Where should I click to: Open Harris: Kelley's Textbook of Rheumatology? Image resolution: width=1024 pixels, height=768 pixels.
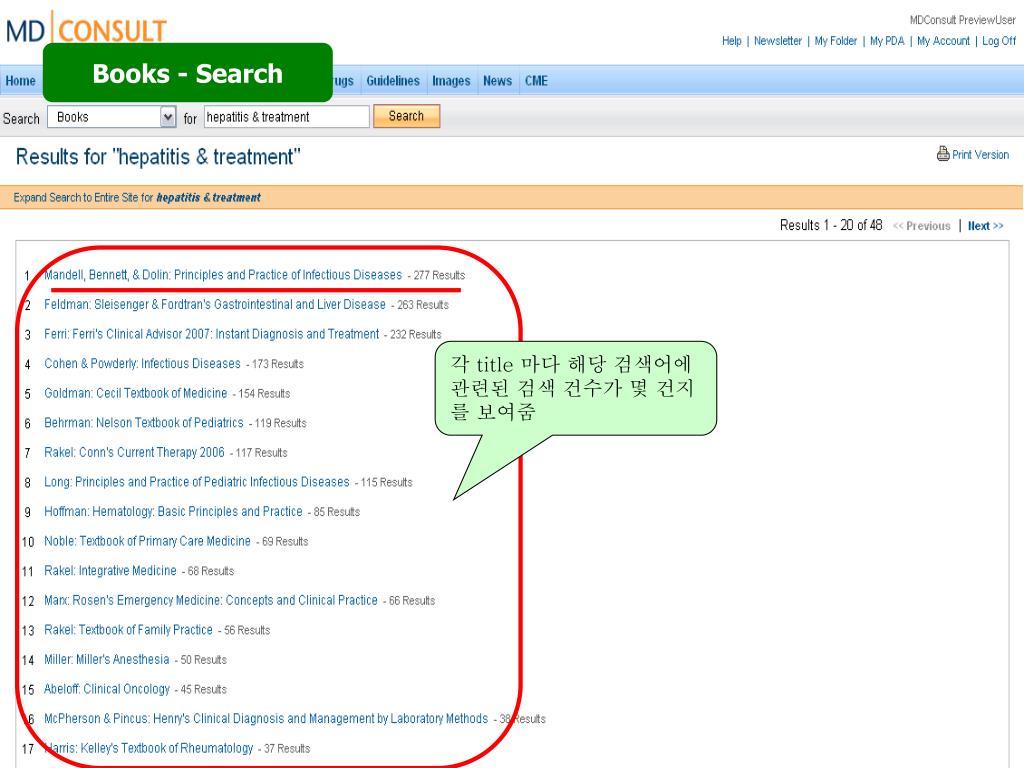click(x=148, y=748)
